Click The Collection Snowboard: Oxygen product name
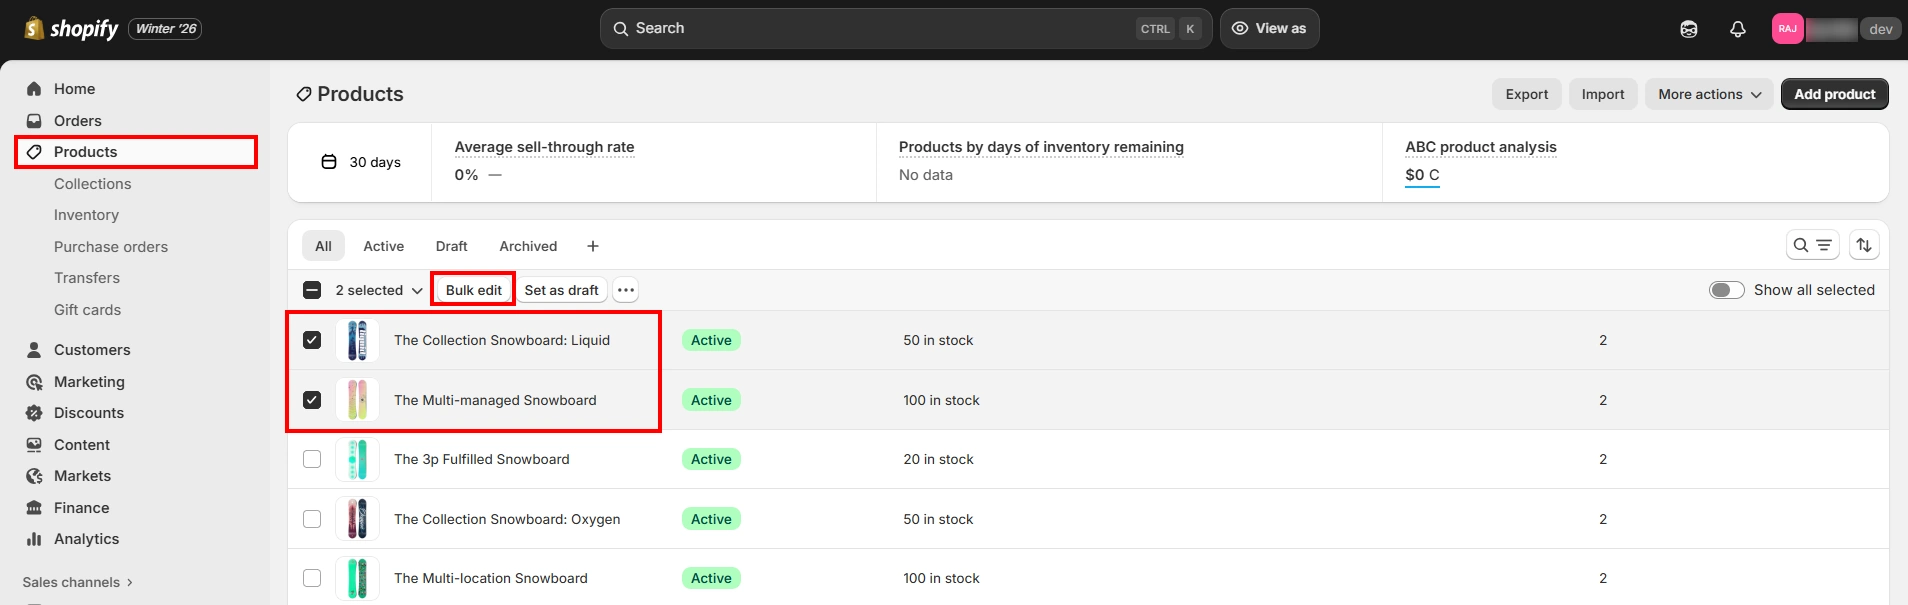Viewport: 1908px width, 605px height. coord(507,519)
